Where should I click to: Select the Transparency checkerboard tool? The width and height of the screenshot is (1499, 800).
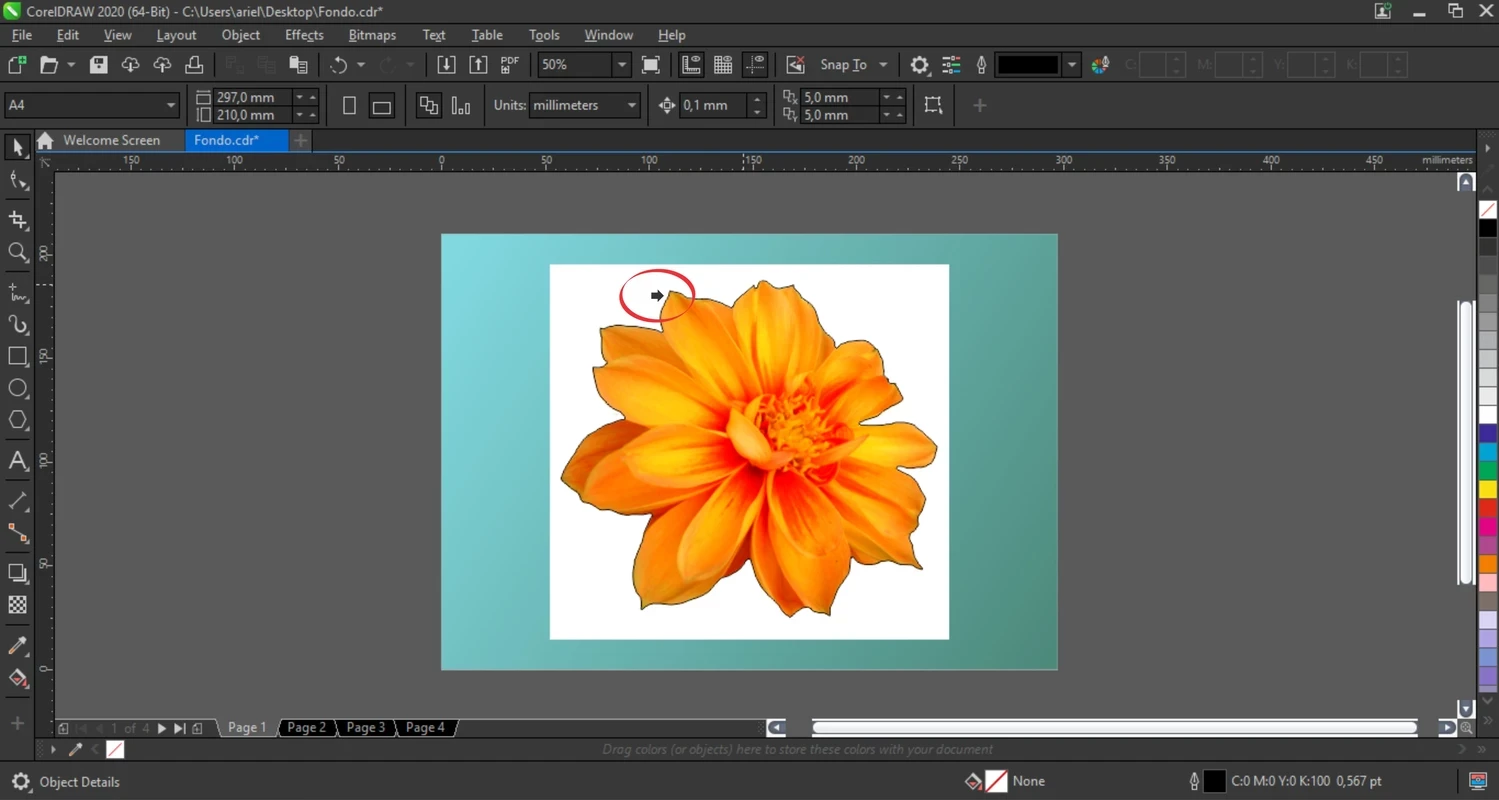click(18, 605)
